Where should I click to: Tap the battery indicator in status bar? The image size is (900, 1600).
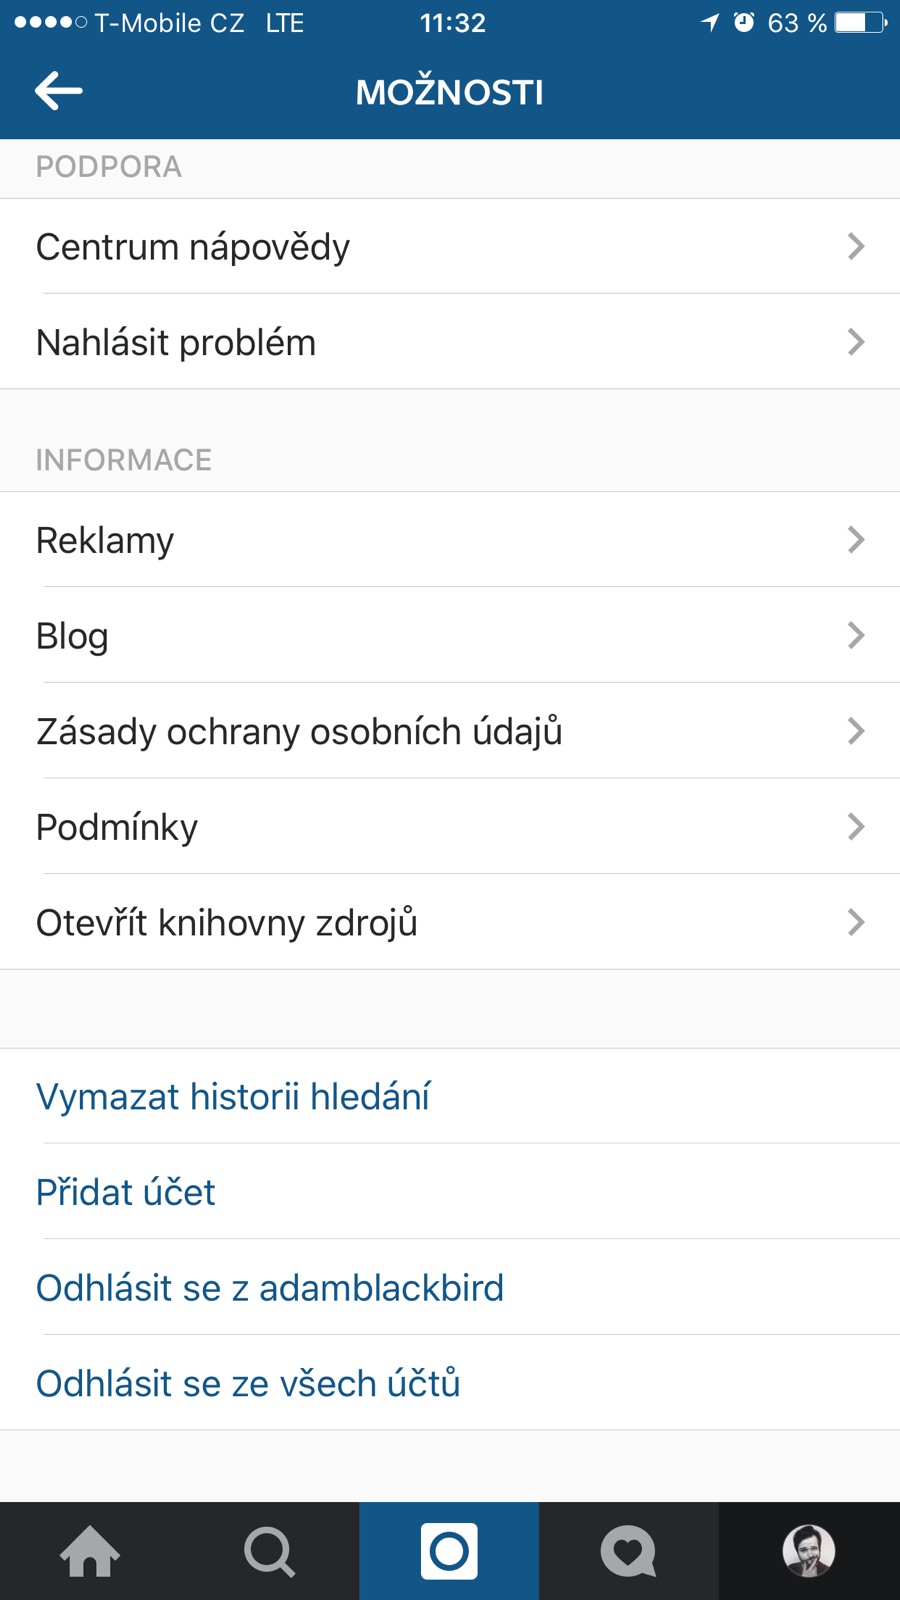click(x=860, y=22)
